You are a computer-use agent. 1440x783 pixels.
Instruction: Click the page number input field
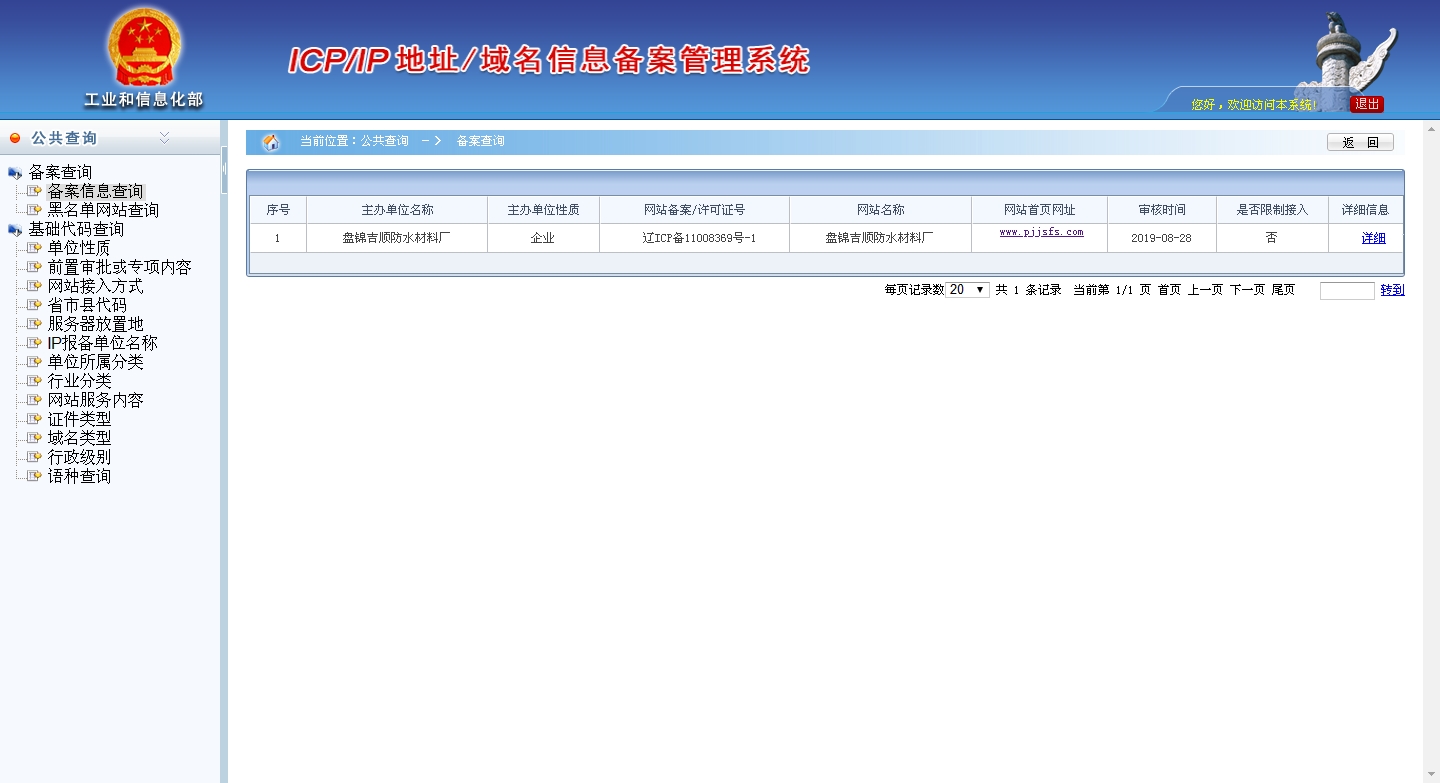[x=1346, y=291]
